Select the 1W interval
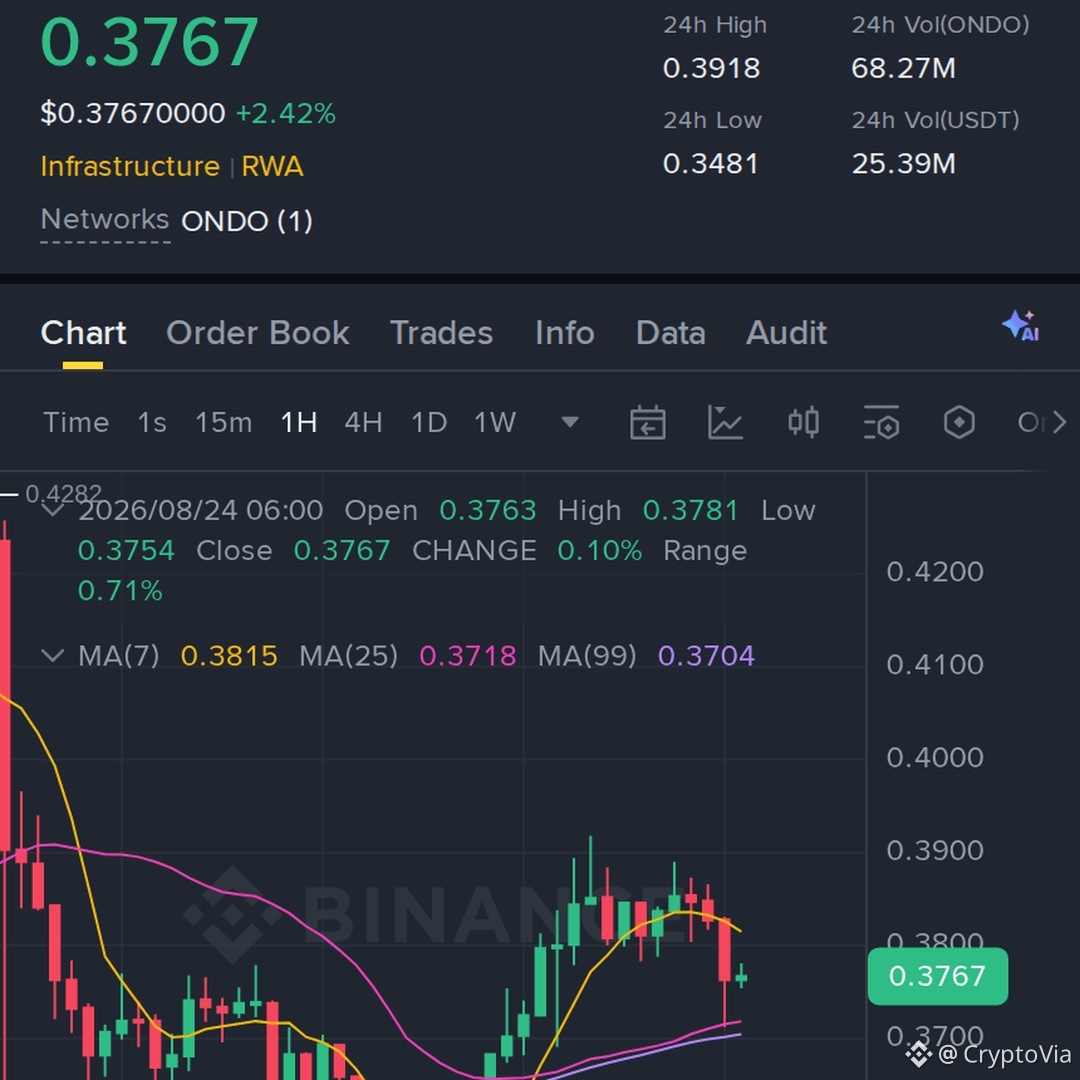This screenshot has height=1080, width=1080. [495, 422]
